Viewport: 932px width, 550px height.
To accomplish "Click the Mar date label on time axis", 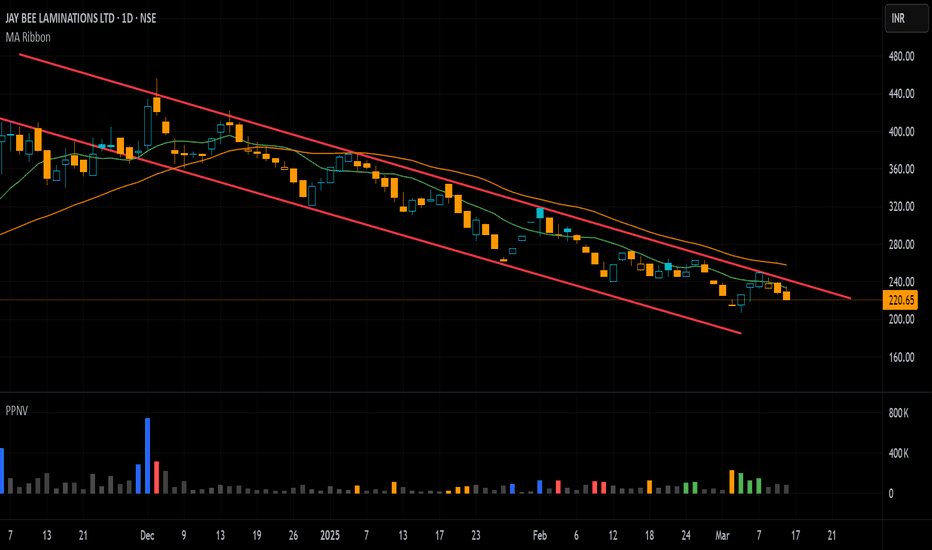I will (722, 536).
